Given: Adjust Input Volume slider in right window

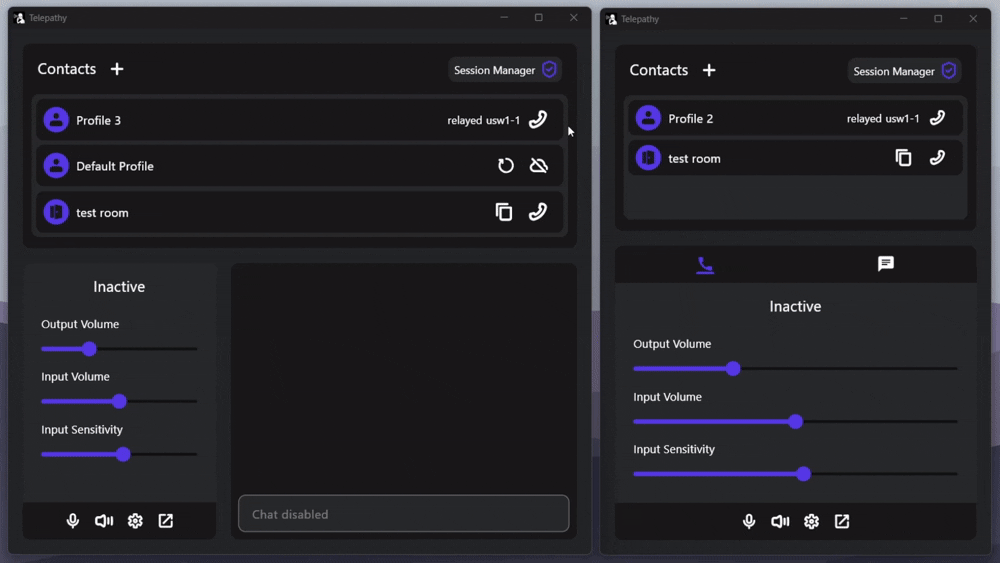Looking at the screenshot, I should pos(795,421).
